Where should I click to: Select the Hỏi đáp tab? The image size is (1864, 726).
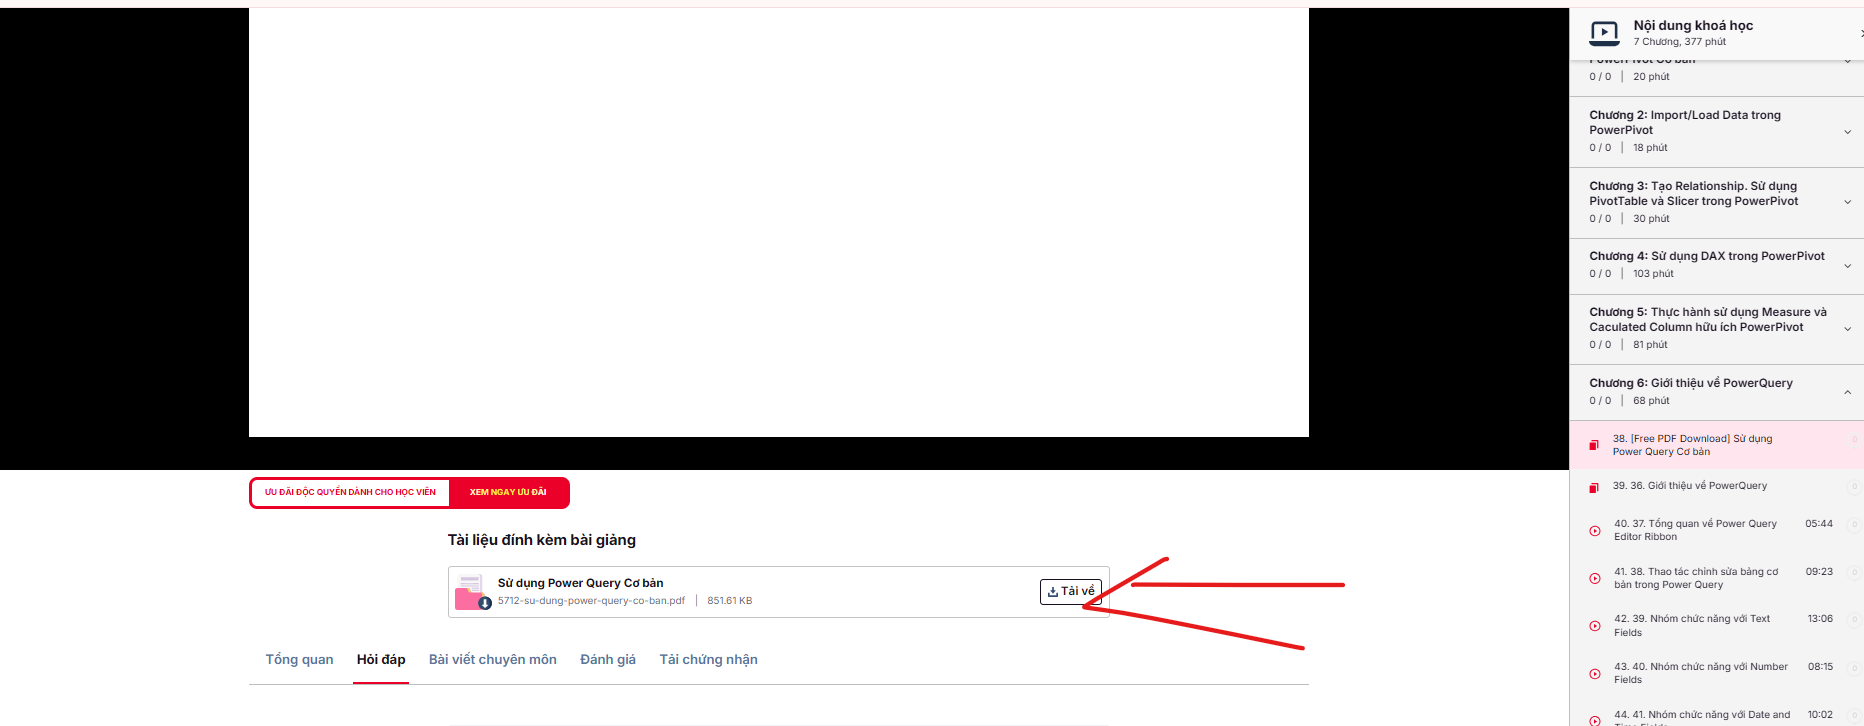(381, 660)
